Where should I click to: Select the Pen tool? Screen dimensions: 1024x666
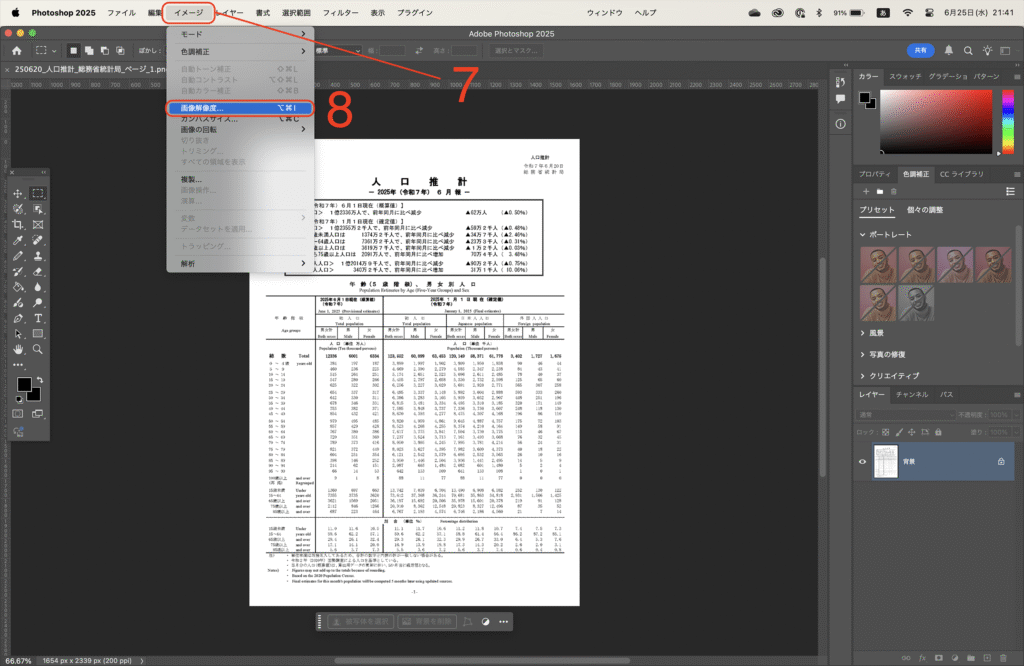[x=18, y=319]
